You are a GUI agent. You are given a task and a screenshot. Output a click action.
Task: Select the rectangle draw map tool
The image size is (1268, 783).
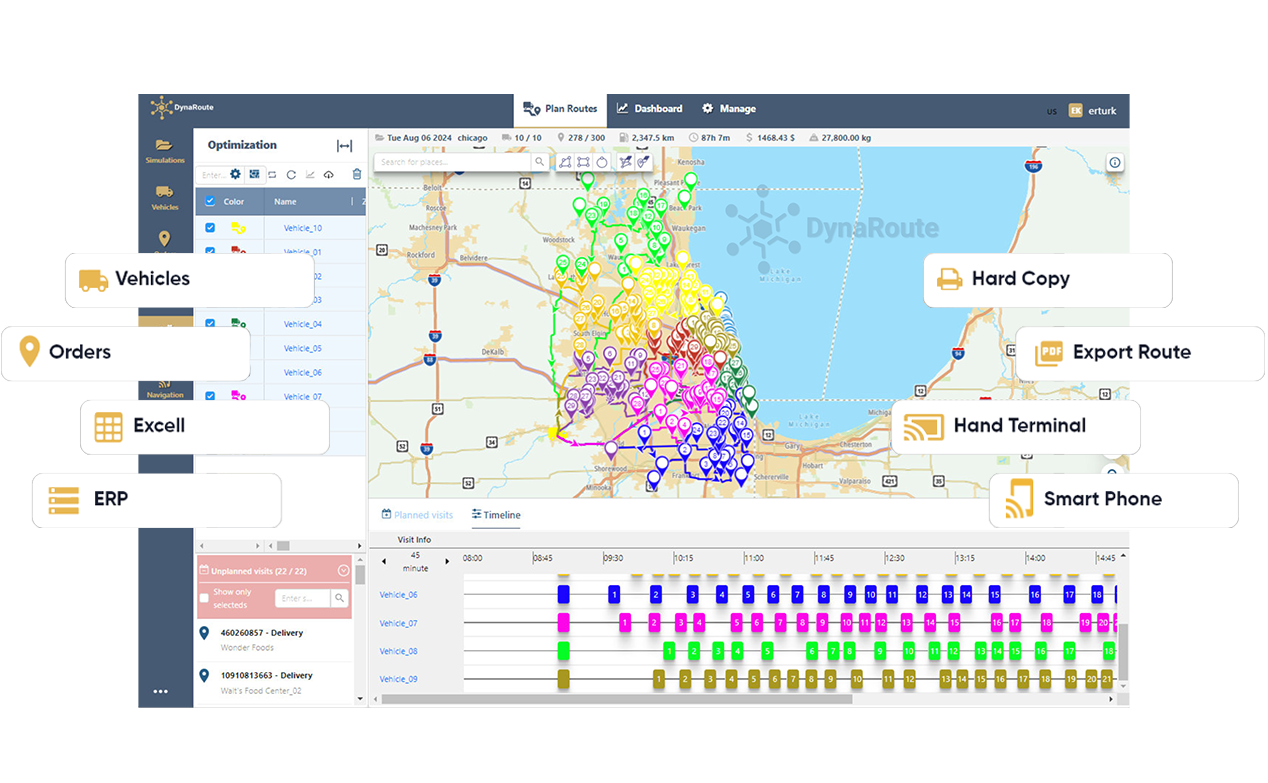(x=583, y=161)
